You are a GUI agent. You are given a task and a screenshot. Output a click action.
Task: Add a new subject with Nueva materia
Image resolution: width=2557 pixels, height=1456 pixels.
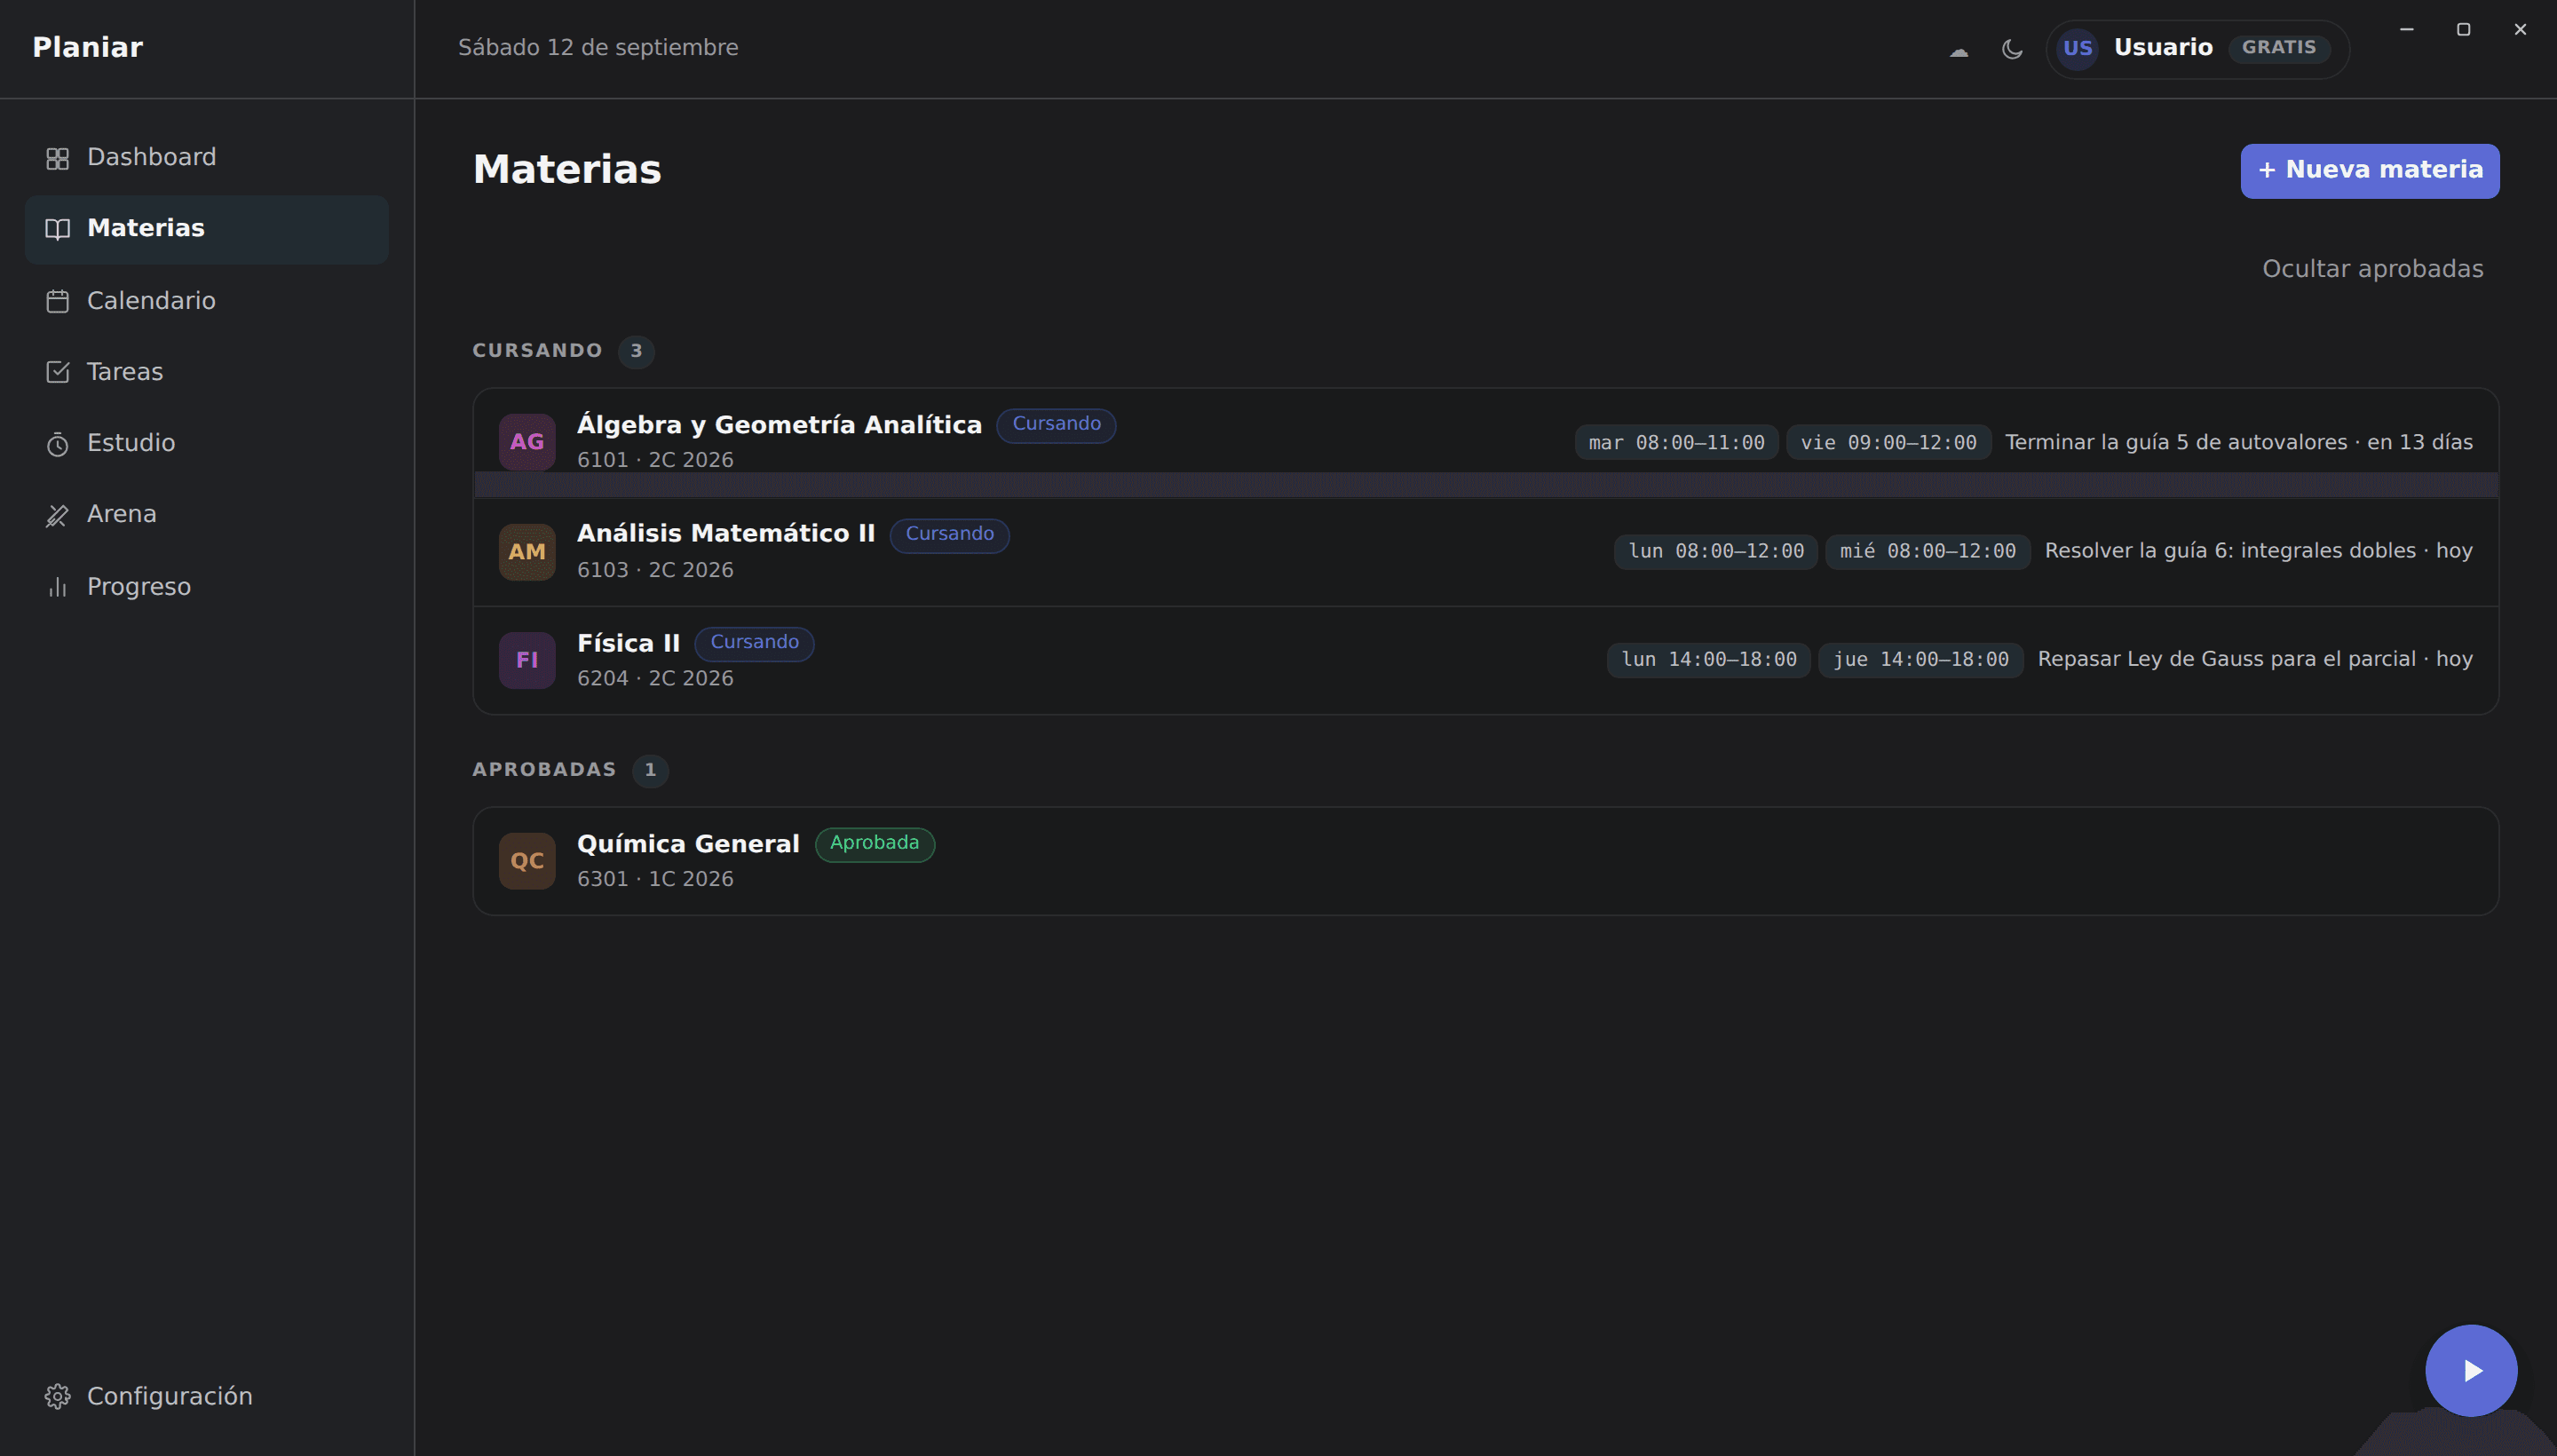[2370, 171]
